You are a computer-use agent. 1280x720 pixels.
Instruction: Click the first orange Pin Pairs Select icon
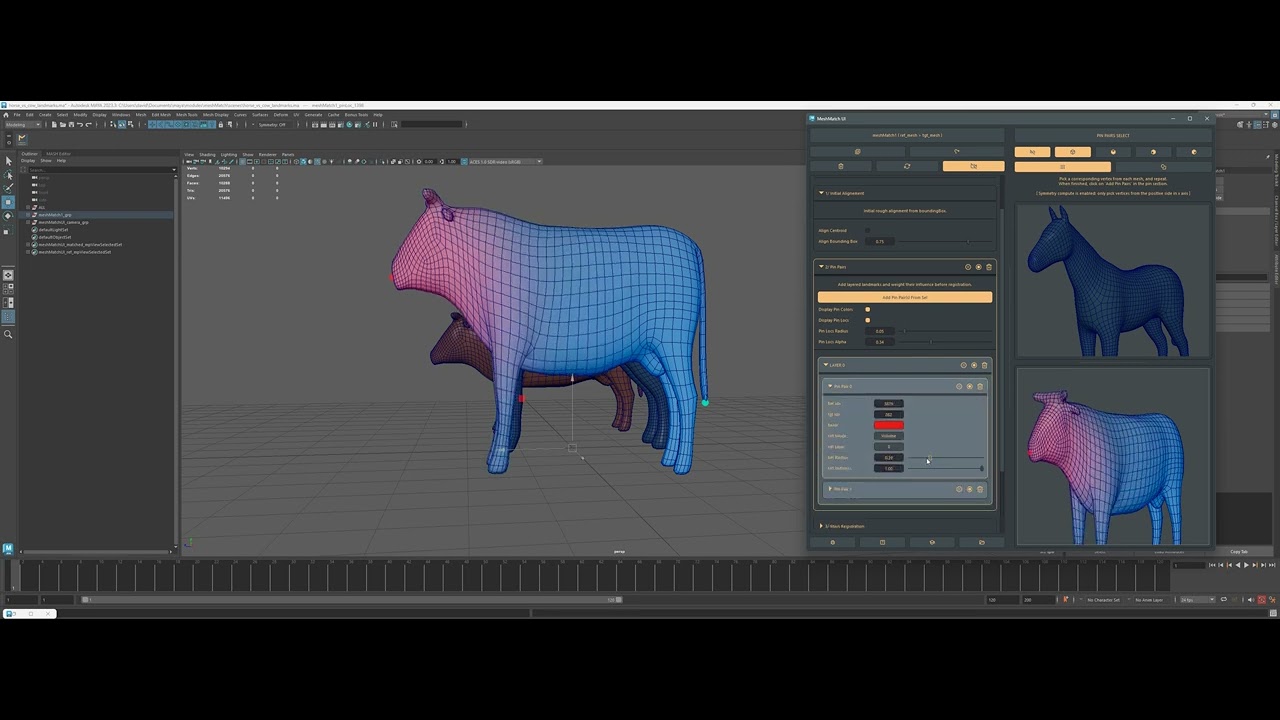point(1032,152)
